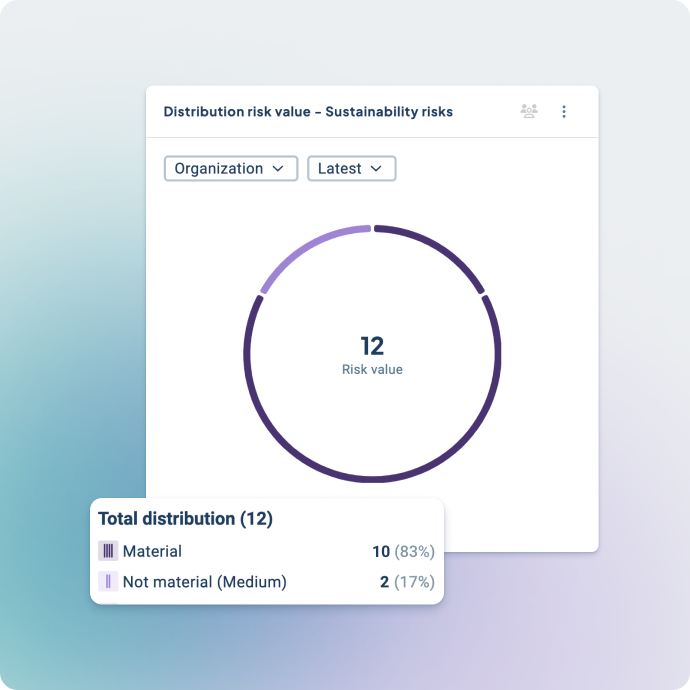This screenshot has height=690, width=690.
Task: Click the chevron arrow beside Organization
Action: [x=279, y=169]
